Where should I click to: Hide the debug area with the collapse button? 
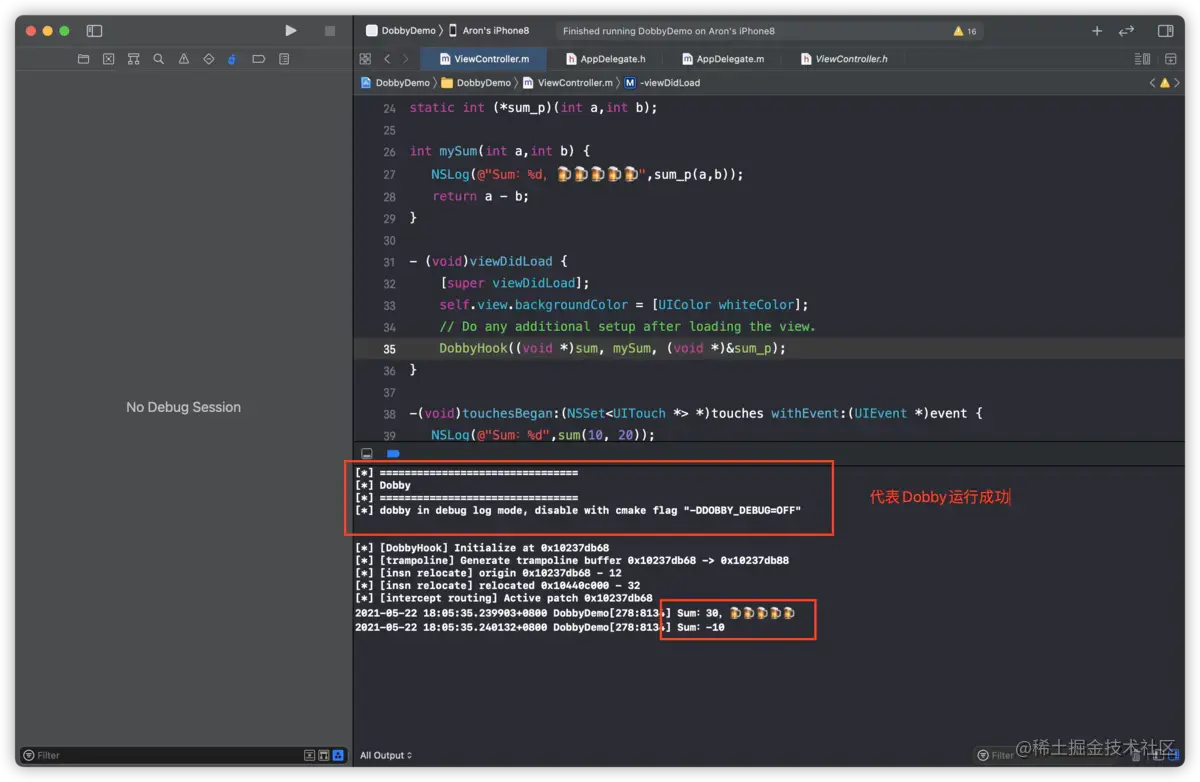(x=367, y=453)
